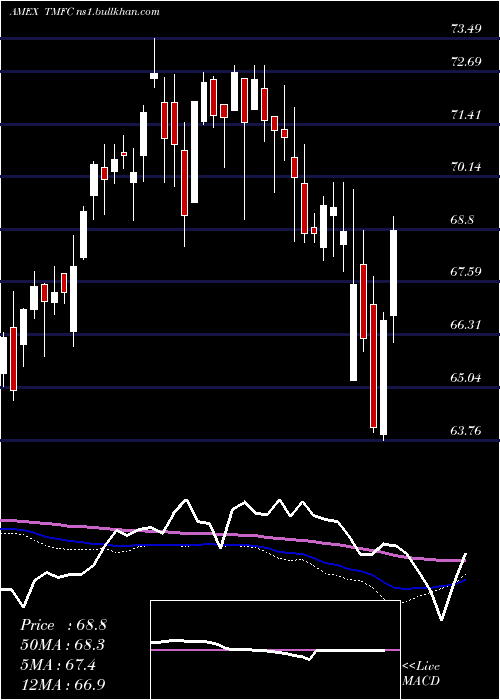
Task: Click the 12MA : 66.9 readout
Action: click(63, 685)
